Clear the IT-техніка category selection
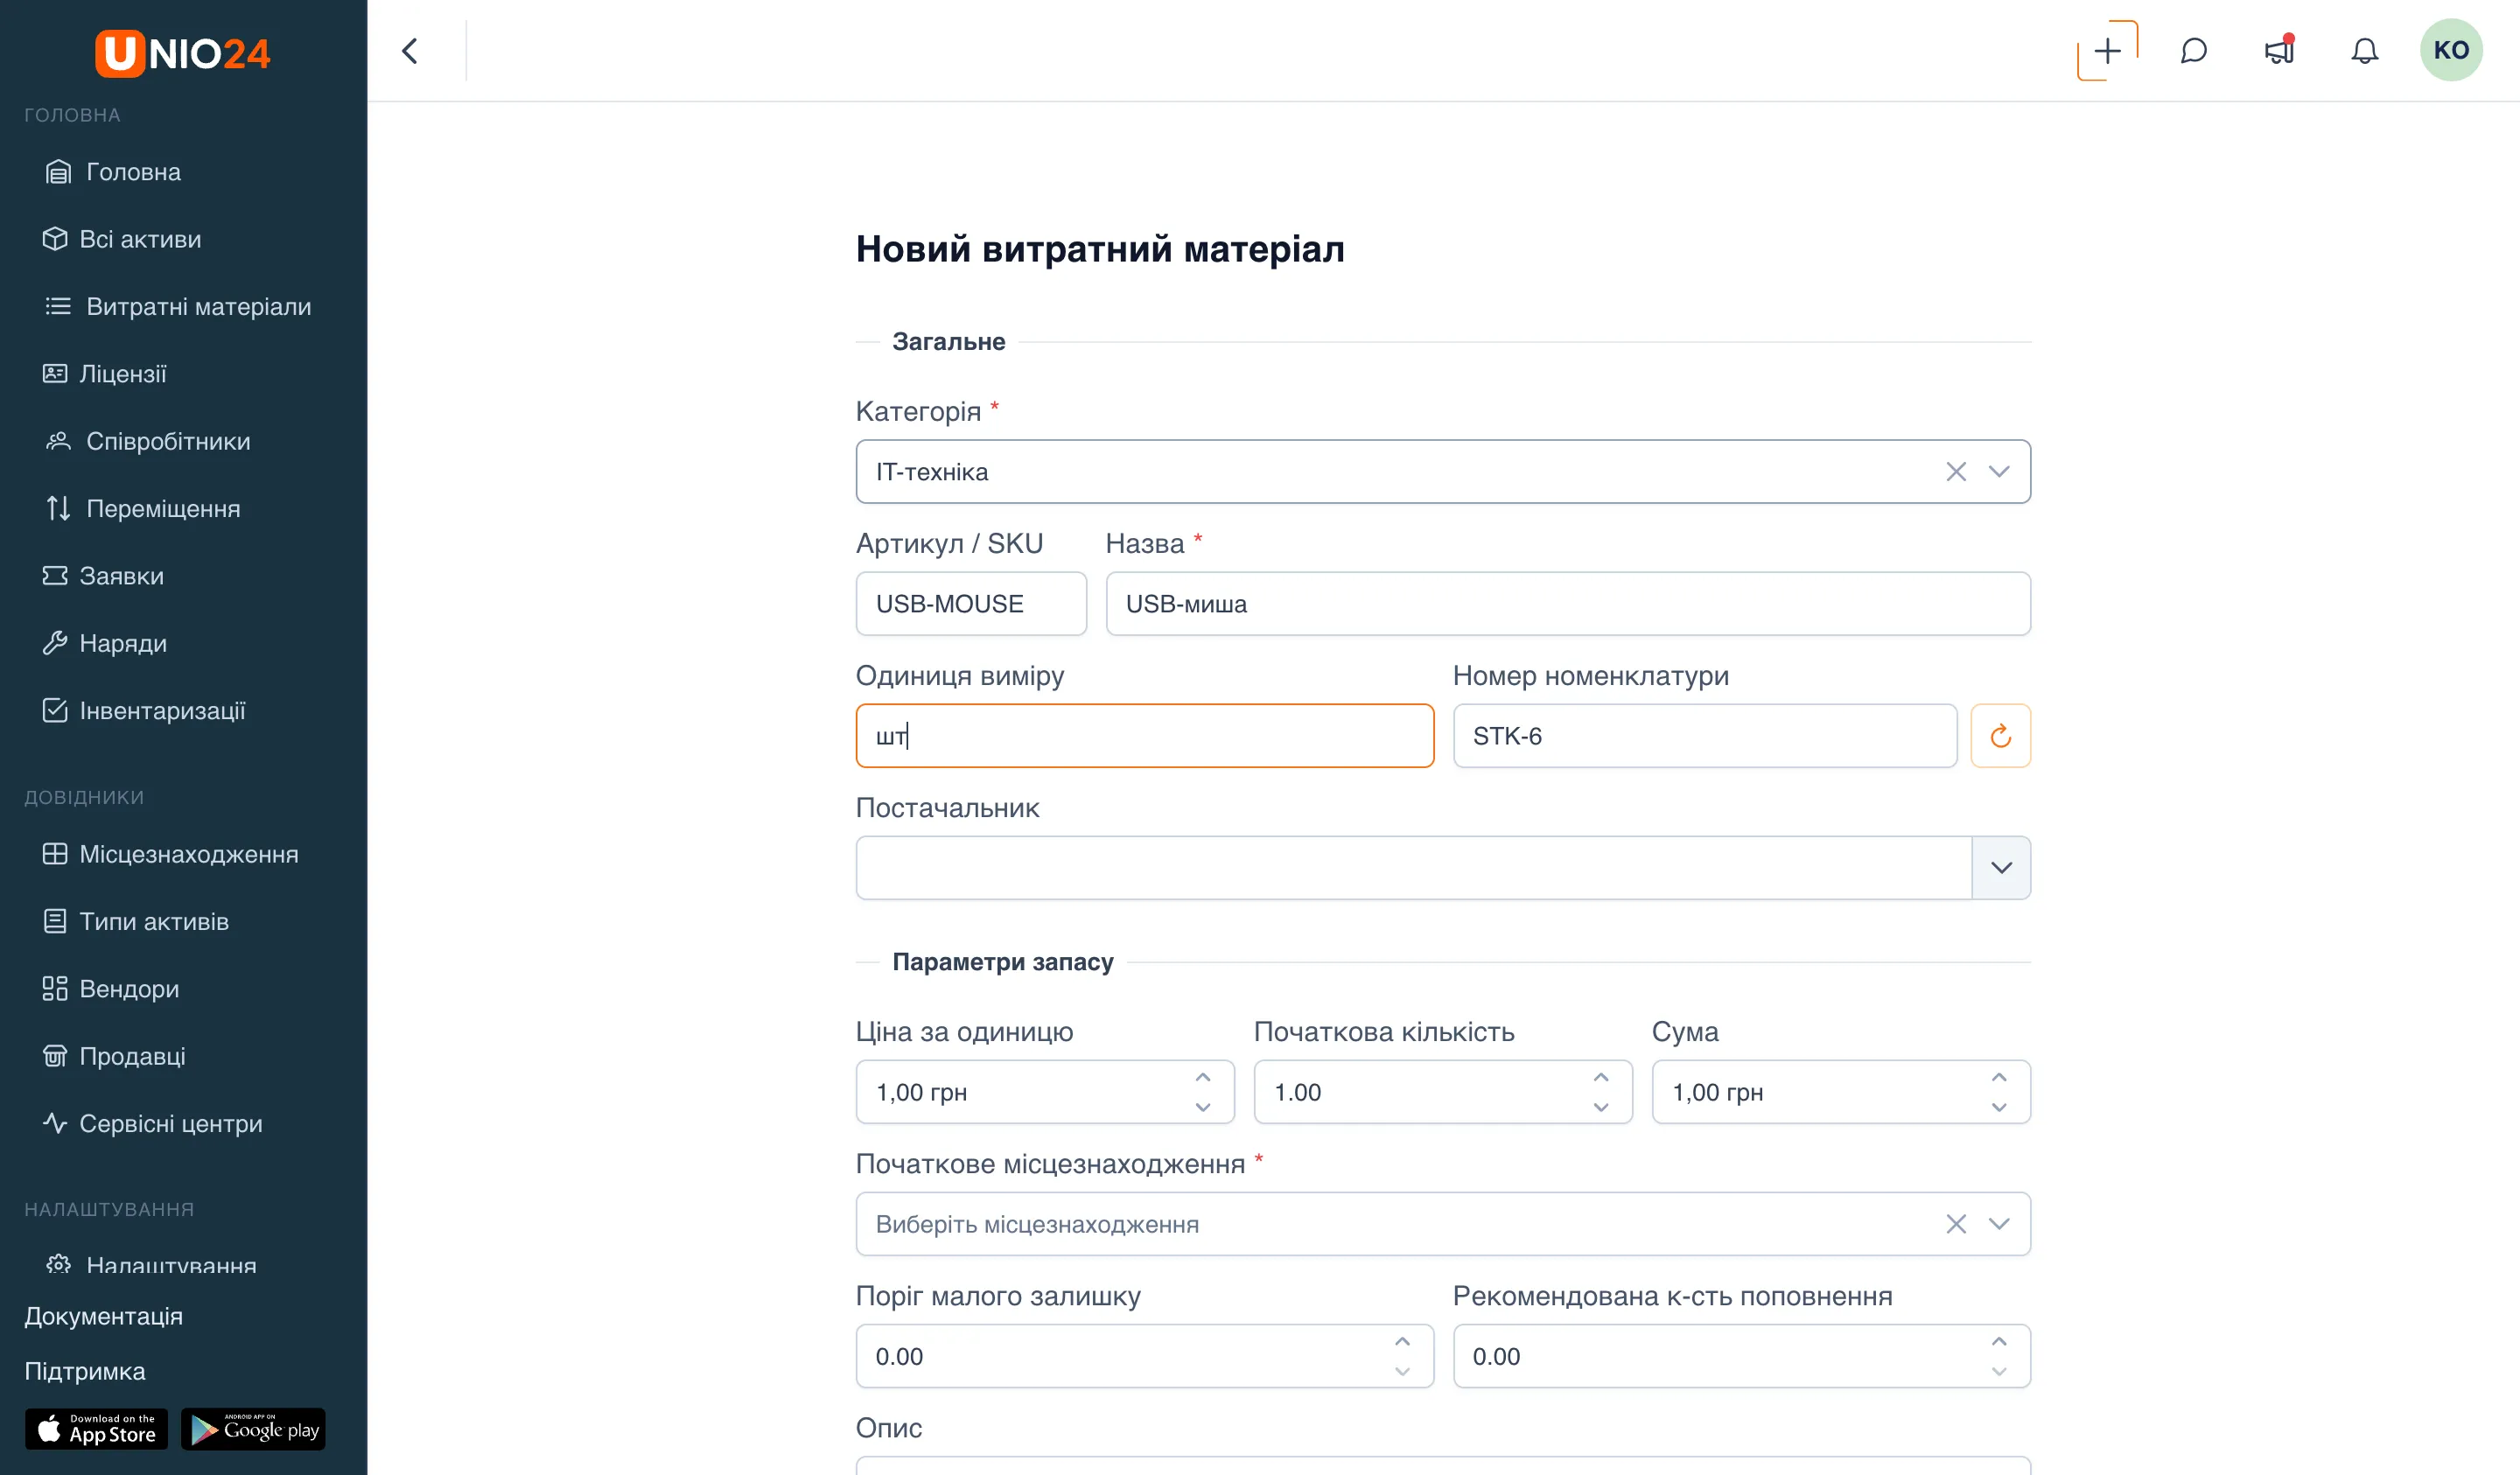2520x1475 pixels. pos(1956,472)
